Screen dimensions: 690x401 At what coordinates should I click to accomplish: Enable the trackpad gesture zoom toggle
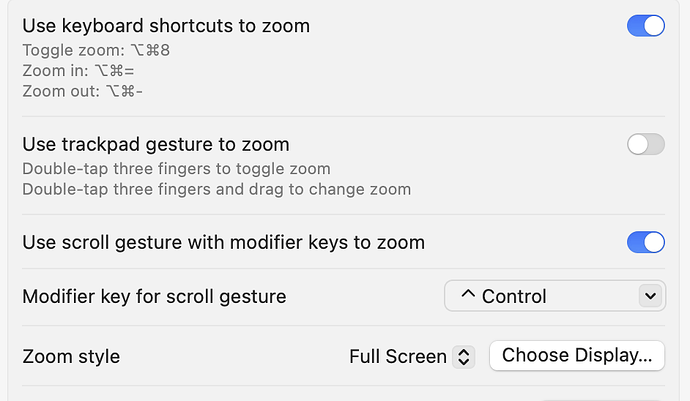(x=645, y=145)
